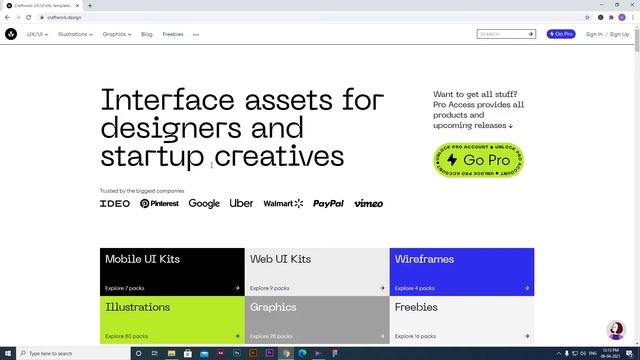Open the Windows notification center
This screenshot has height=360, width=640.
click(x=629, y=353)
